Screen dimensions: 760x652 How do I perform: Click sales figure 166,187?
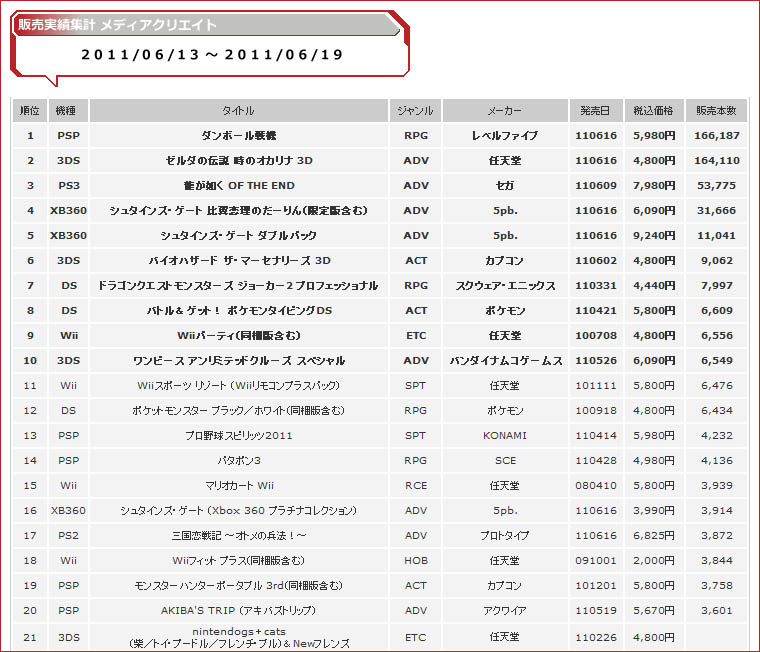(716, 136)
